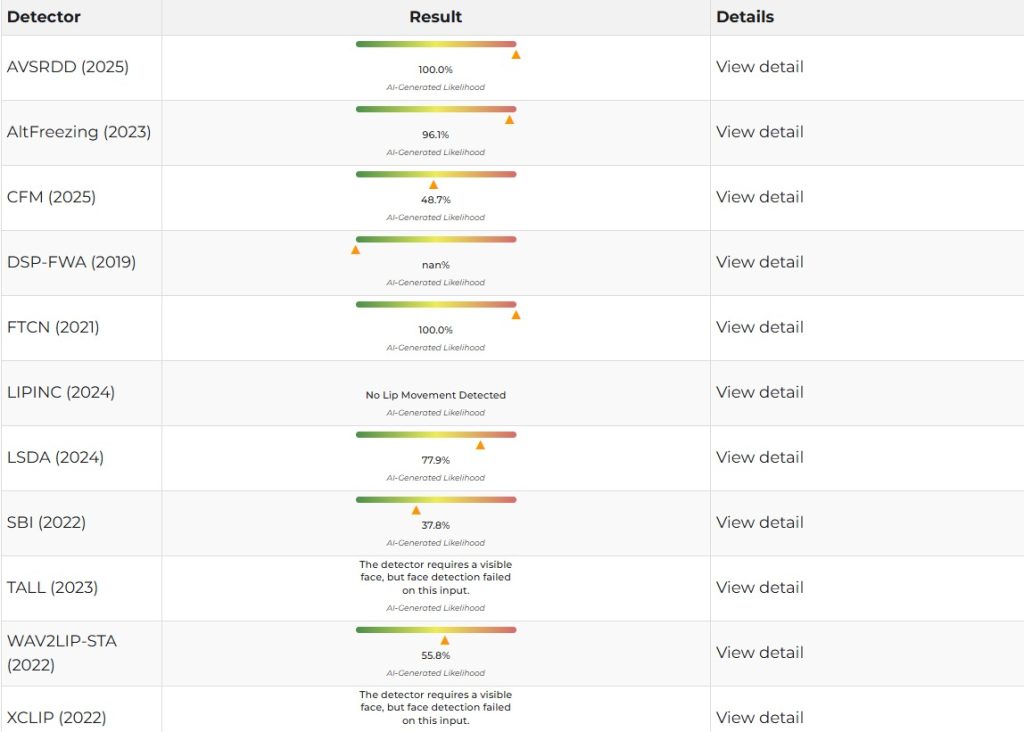View detail for XCLIP (2022)
This screenshot has height=732, width=1024.
tap(760, 717)
